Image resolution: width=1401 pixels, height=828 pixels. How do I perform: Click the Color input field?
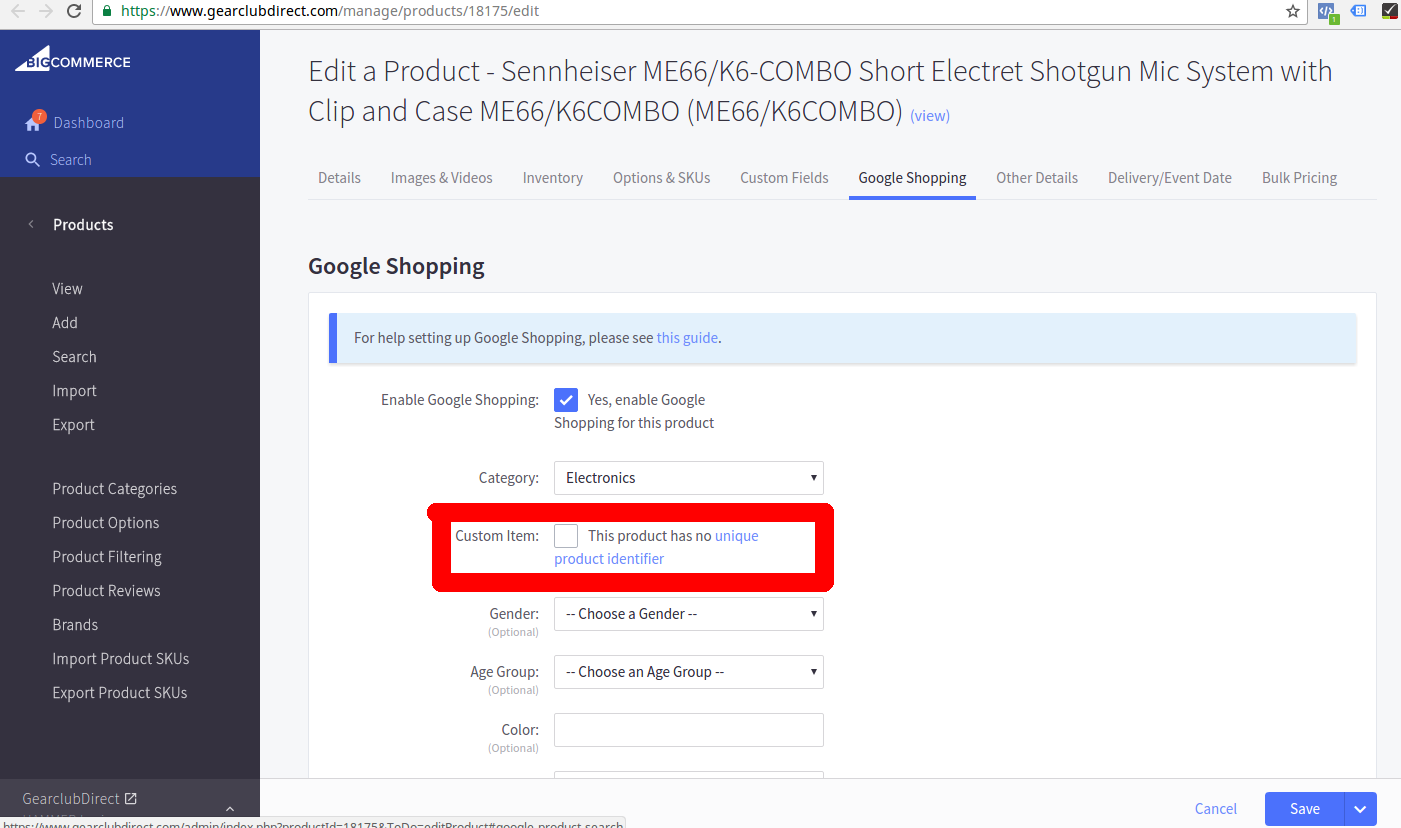click(689, 730)
